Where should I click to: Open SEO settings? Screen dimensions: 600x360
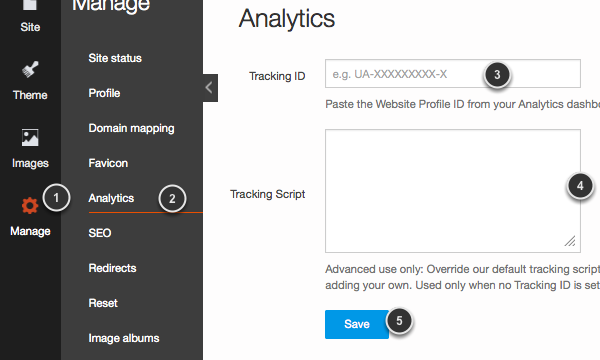(x=99, y=233)
